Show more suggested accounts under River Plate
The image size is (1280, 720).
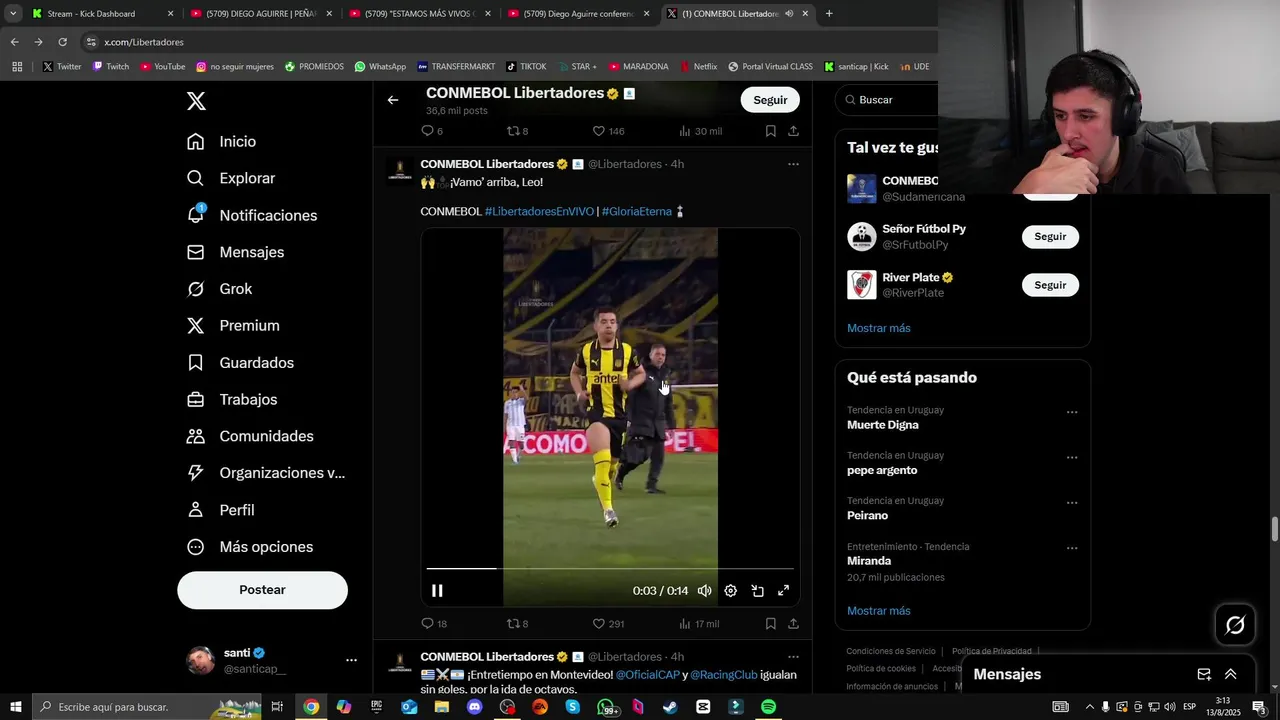coord(879,328)
